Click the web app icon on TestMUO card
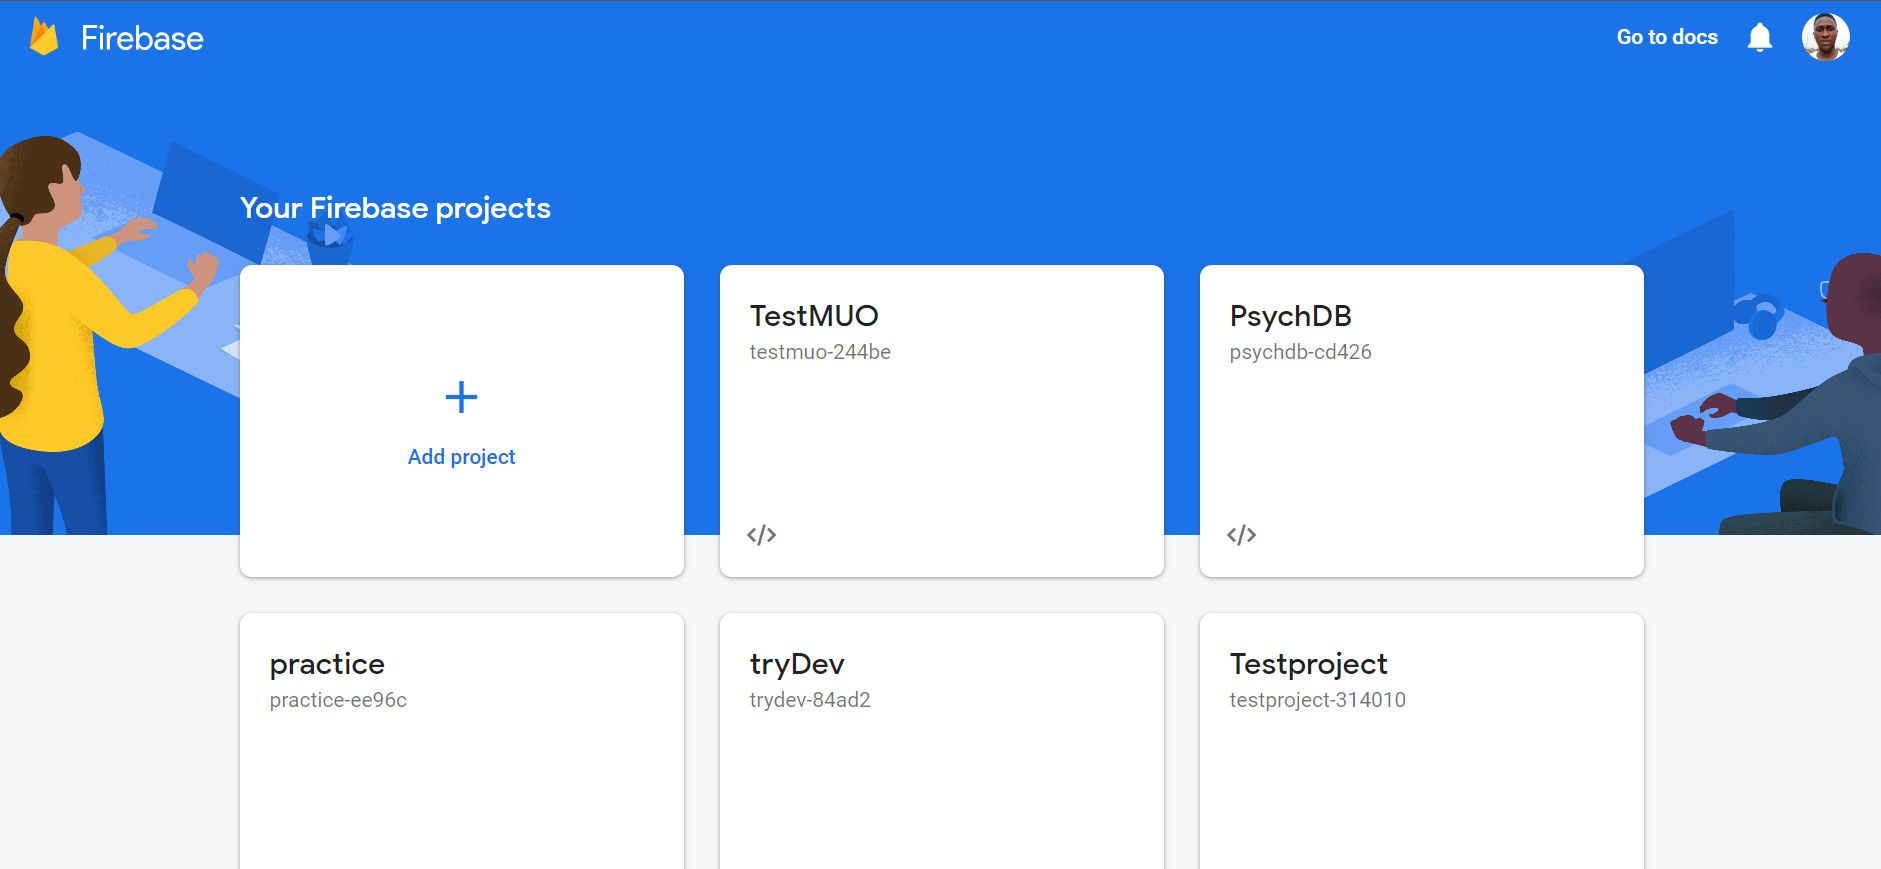Viewport: 1881px width, 869px height. coord(761,535)
